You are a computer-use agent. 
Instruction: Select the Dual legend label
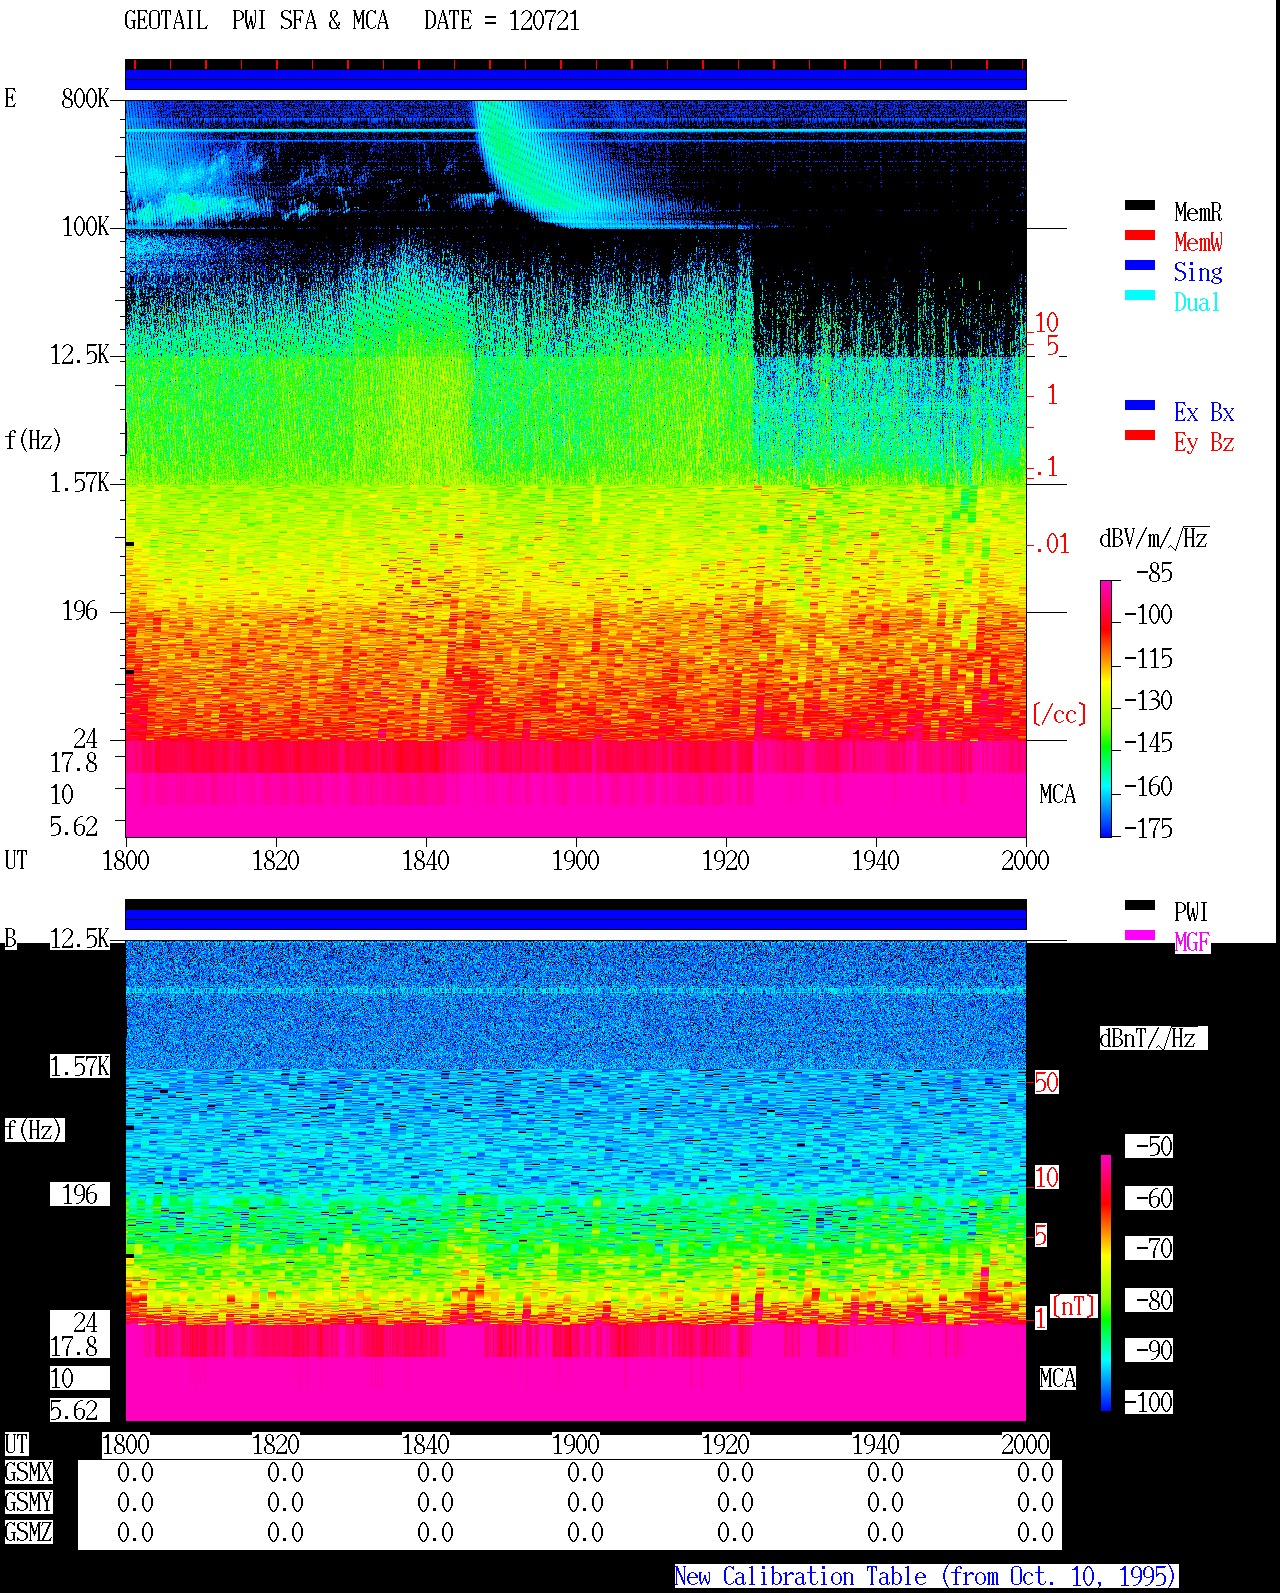click(1197, 302)
